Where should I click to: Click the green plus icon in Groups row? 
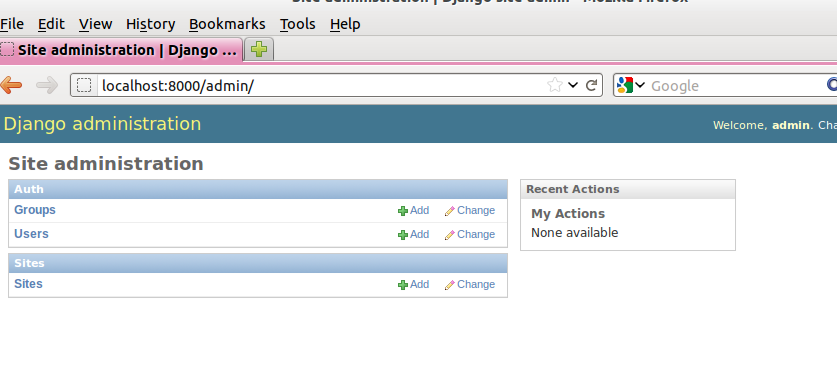coord(403,211)
